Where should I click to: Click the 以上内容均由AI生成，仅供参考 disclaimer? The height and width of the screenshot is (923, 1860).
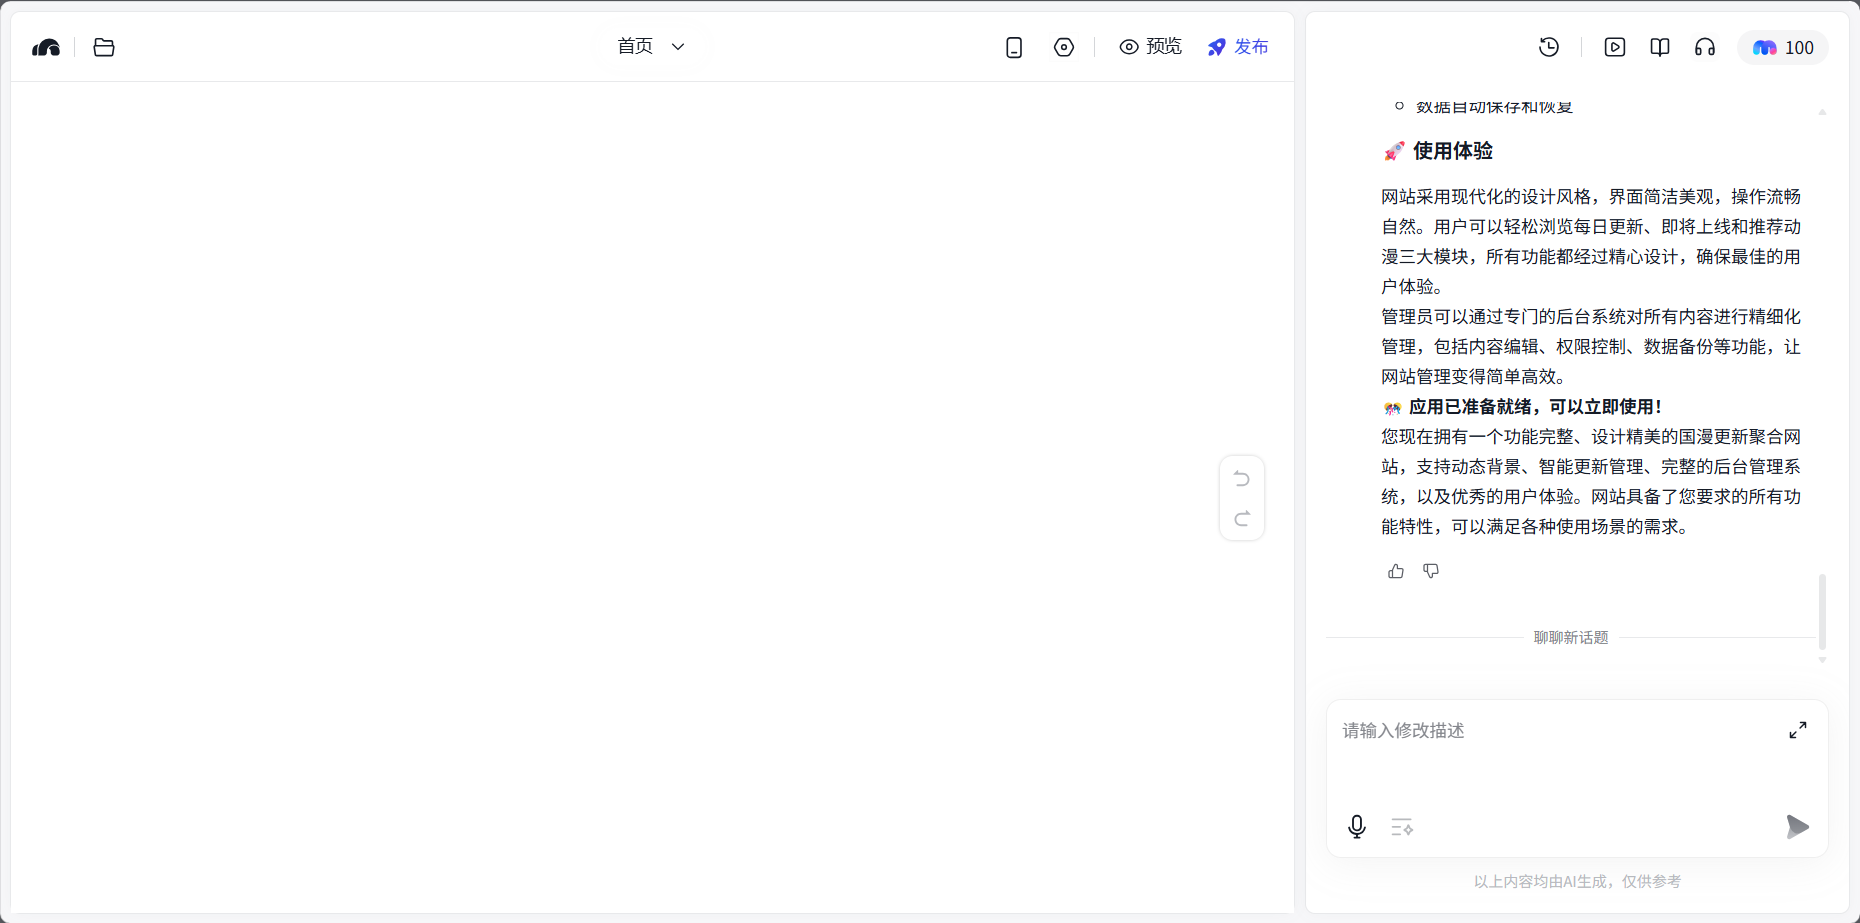1577,882
